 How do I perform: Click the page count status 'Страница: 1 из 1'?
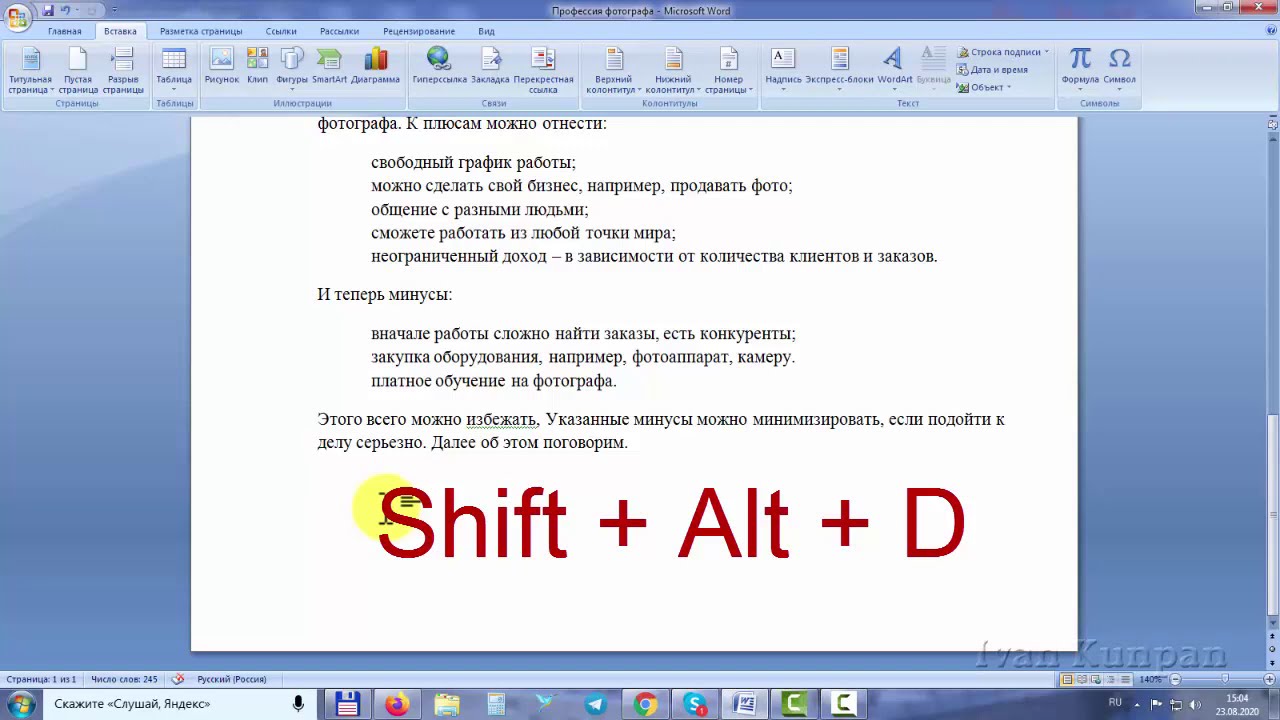click(40, 679)
